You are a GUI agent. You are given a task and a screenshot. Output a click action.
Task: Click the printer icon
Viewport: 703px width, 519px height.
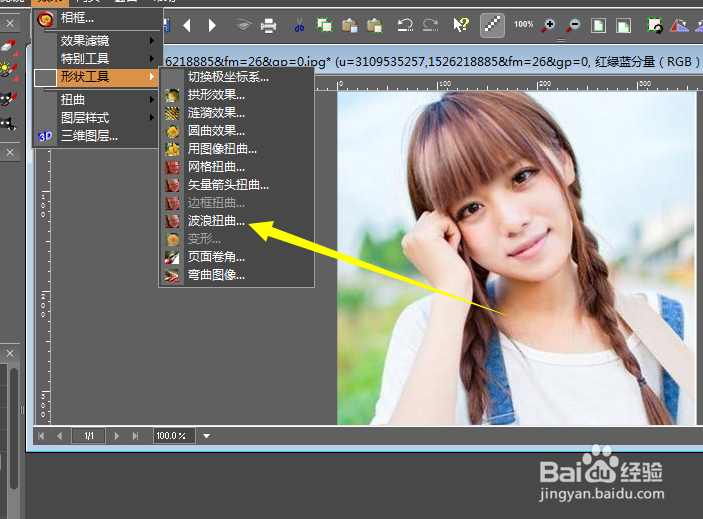pyautogui.click(x=268, y=26)
